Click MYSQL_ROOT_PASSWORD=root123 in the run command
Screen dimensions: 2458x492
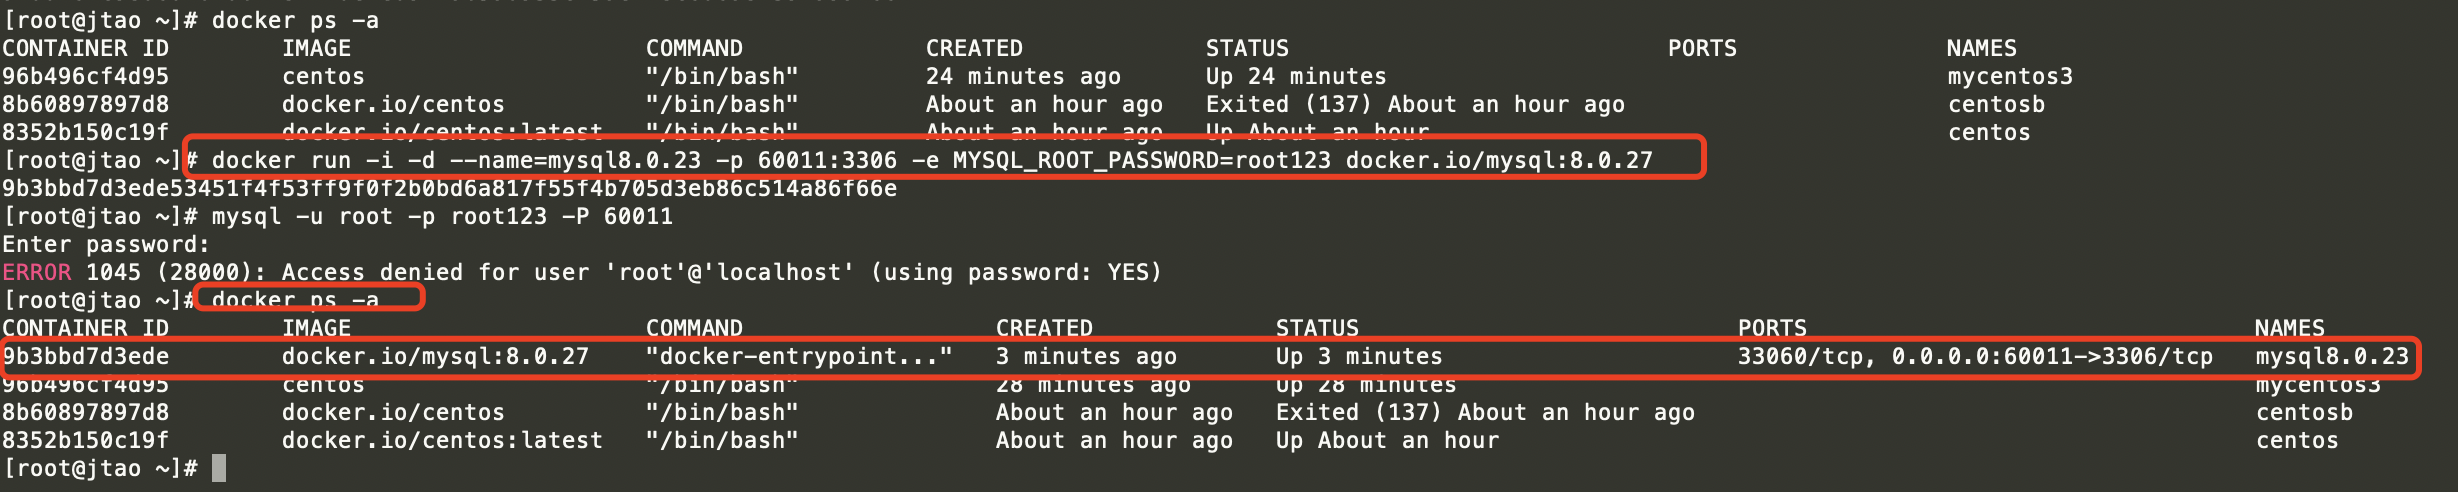1141,160
